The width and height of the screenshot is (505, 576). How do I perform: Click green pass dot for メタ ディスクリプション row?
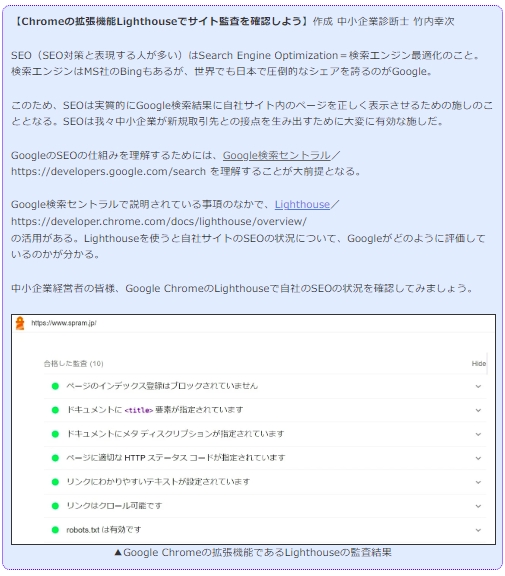[x=55, y=434]
